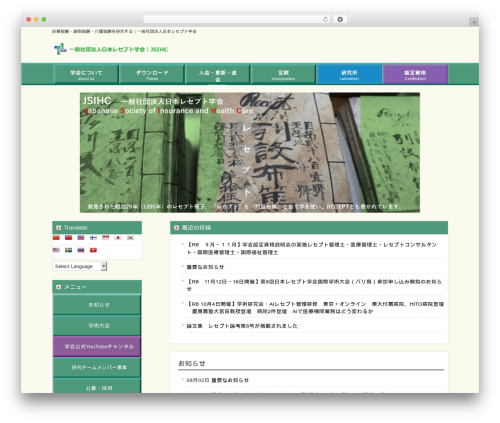Click the 公募・採用 sidebar button

97,387
